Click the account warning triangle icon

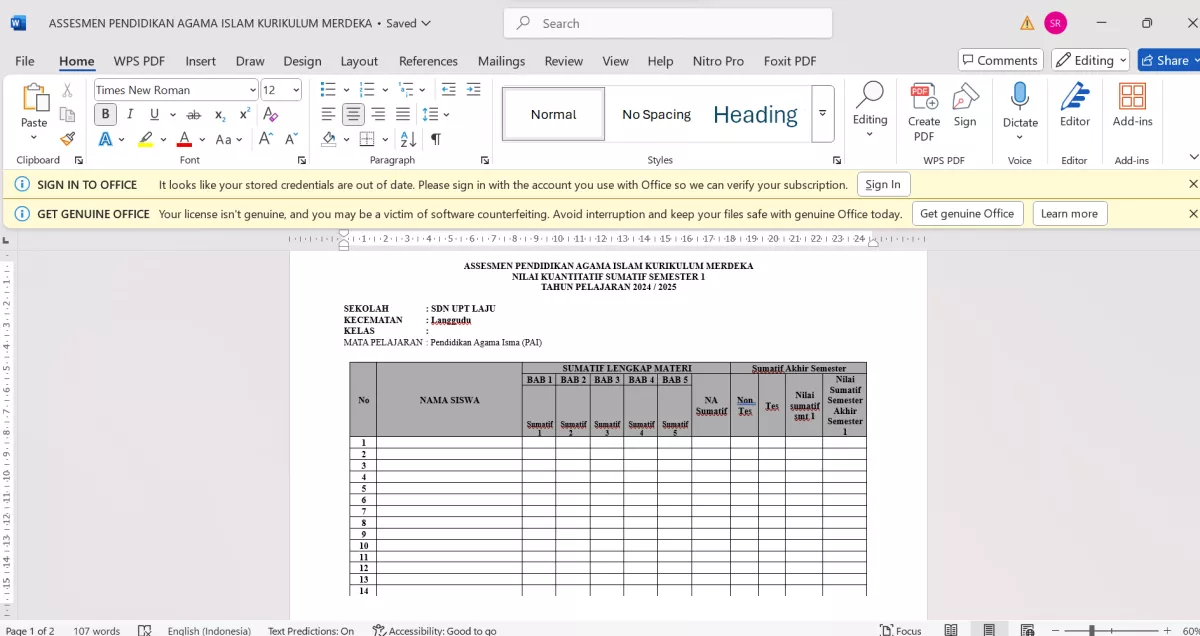[1027, 23]
